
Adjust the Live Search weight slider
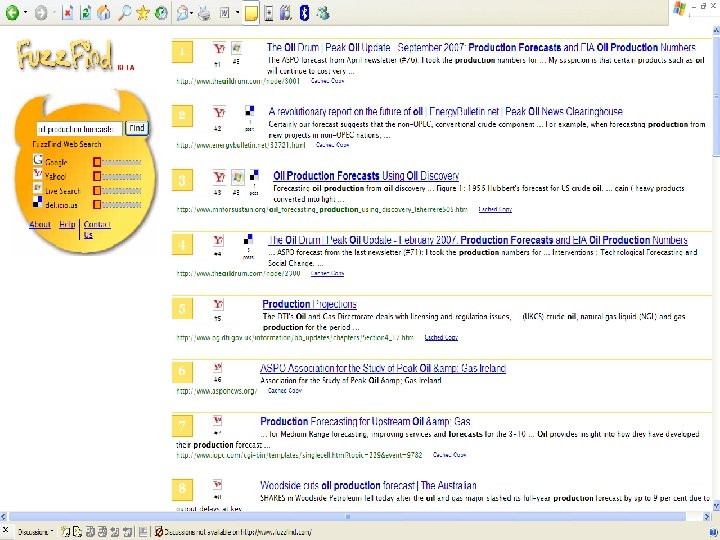tap(117, 191)
